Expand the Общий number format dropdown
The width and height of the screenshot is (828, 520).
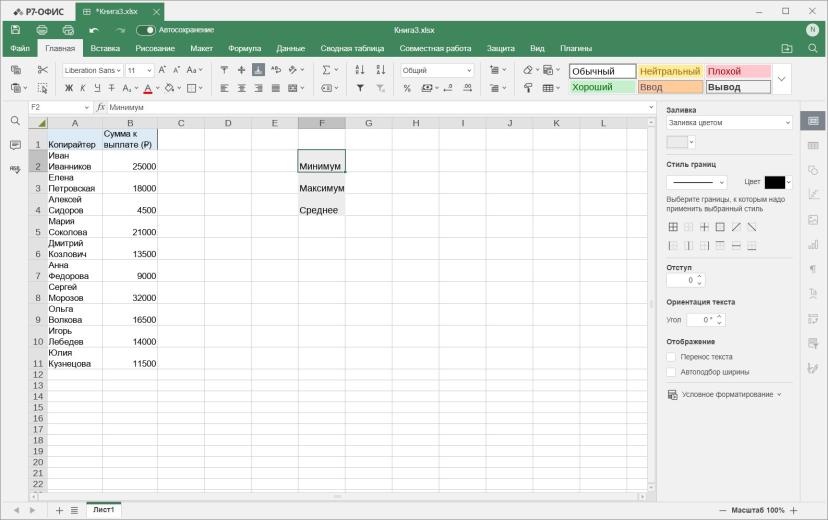pyautogui.click(x=437, y=70)
